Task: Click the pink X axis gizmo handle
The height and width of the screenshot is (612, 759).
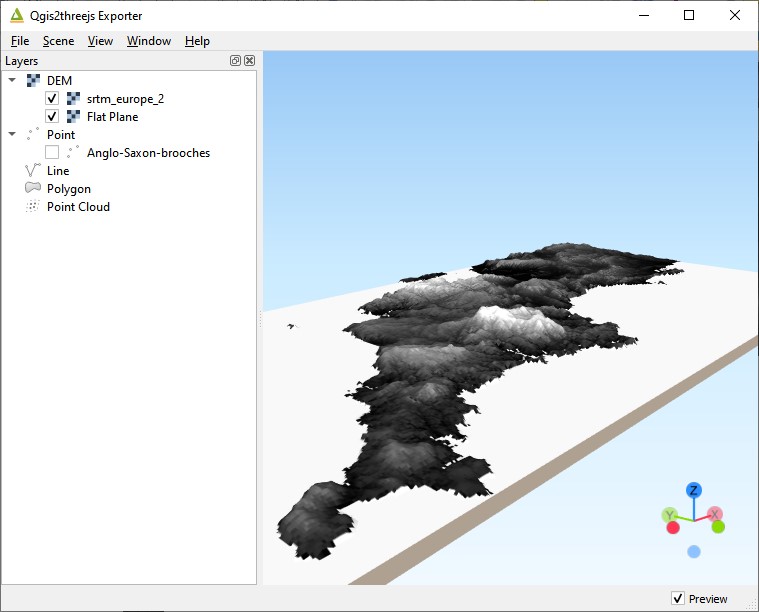Action: click(715, 514)
